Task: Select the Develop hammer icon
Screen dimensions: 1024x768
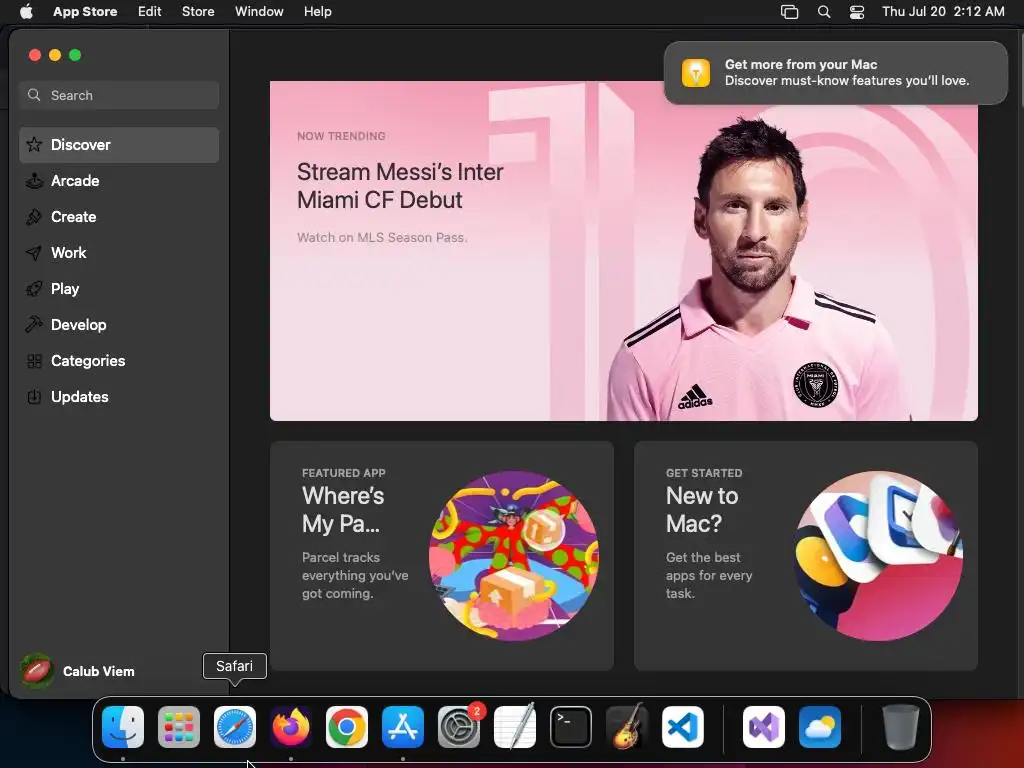Action: [34, 325]
